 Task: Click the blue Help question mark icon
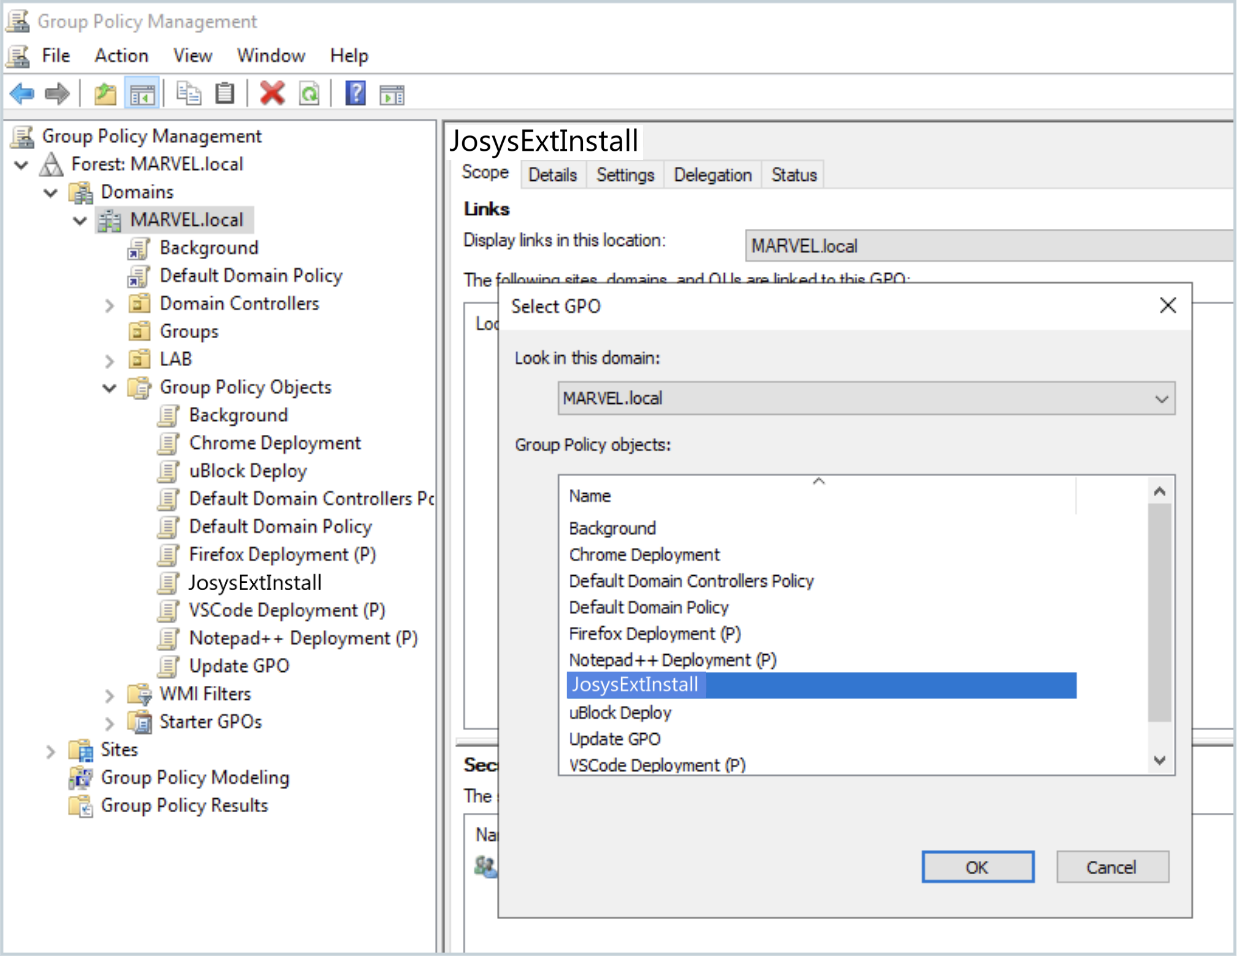pos(355,93)
